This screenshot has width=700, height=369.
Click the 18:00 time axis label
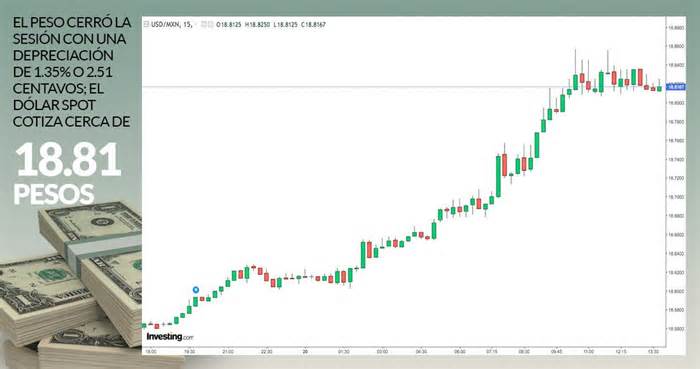click(151, 352)
